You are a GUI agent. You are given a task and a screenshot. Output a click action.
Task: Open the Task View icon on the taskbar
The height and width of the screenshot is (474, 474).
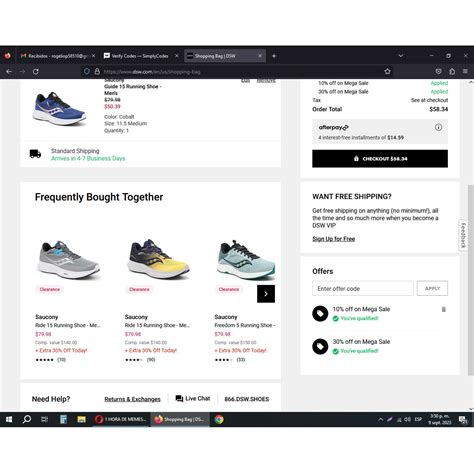click(x=44, y=419)
